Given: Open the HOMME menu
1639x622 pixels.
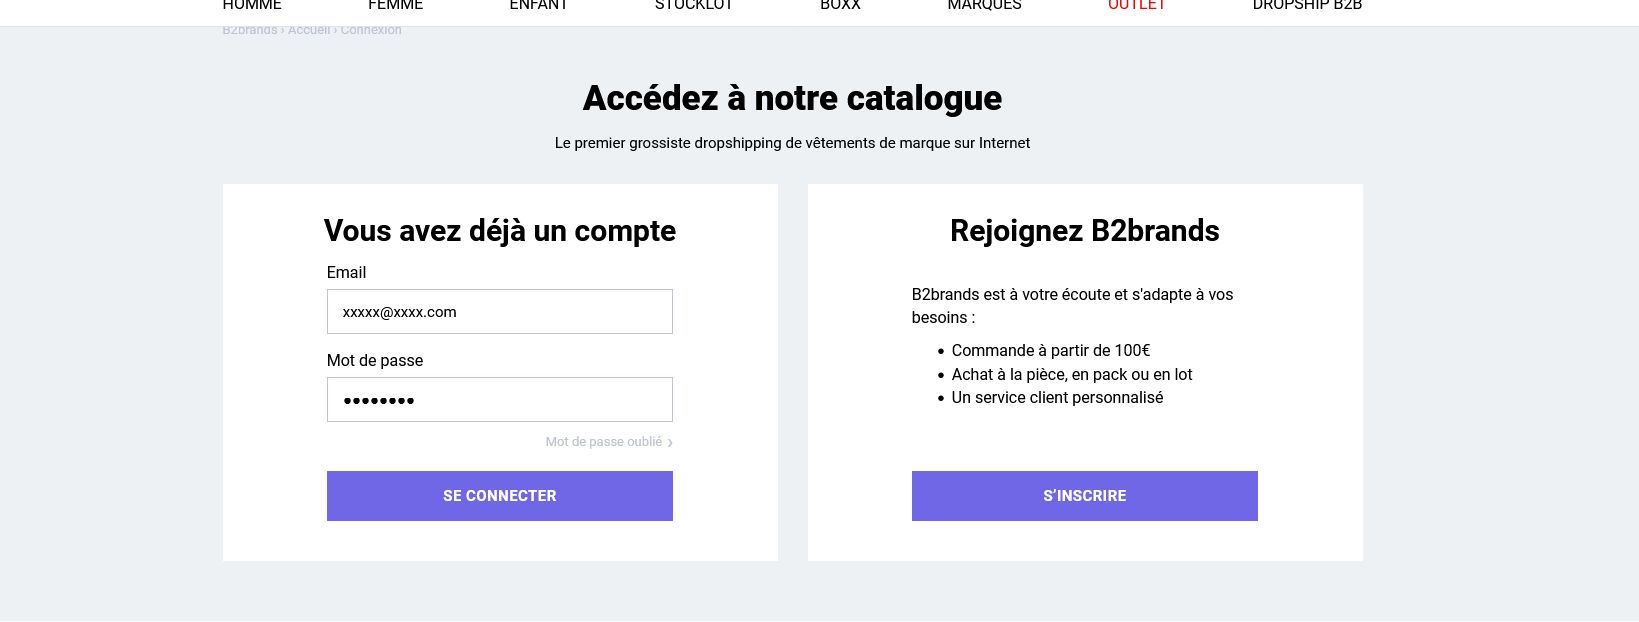Looking at the screenshot, I should pos(252,6).
